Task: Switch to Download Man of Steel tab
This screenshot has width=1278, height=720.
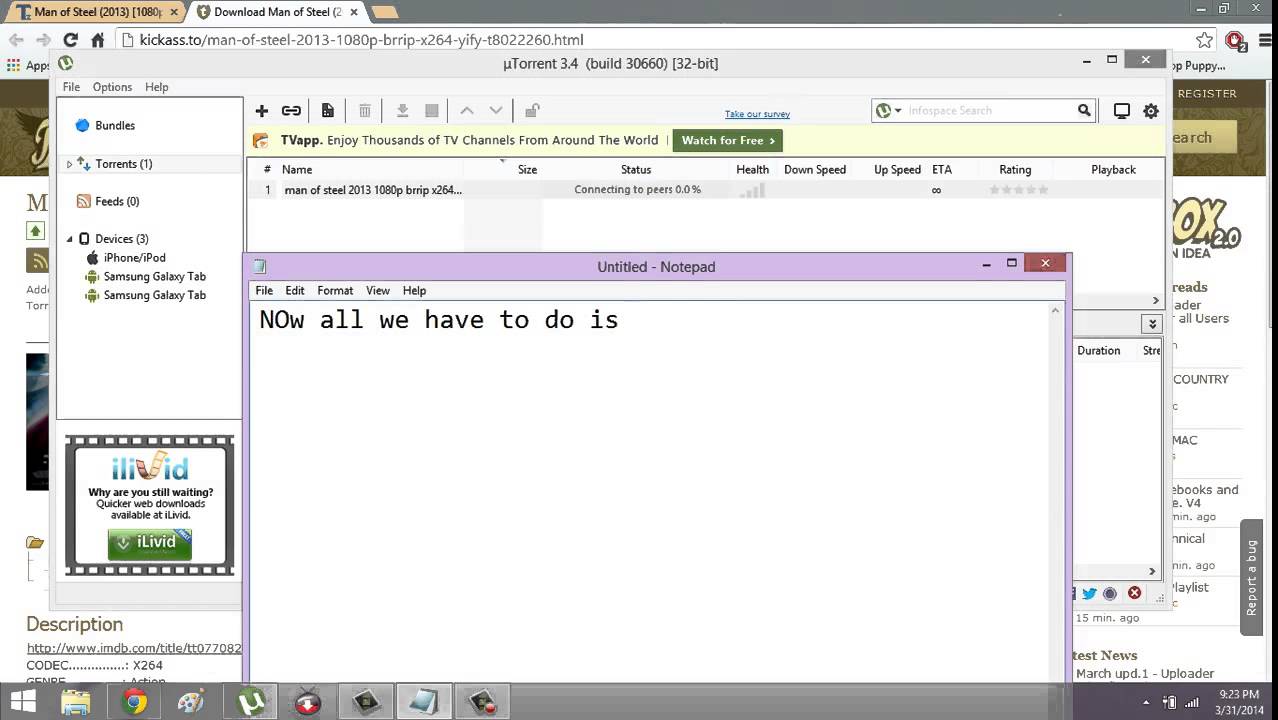Action: pyautogui.click(x=276, y=12)
